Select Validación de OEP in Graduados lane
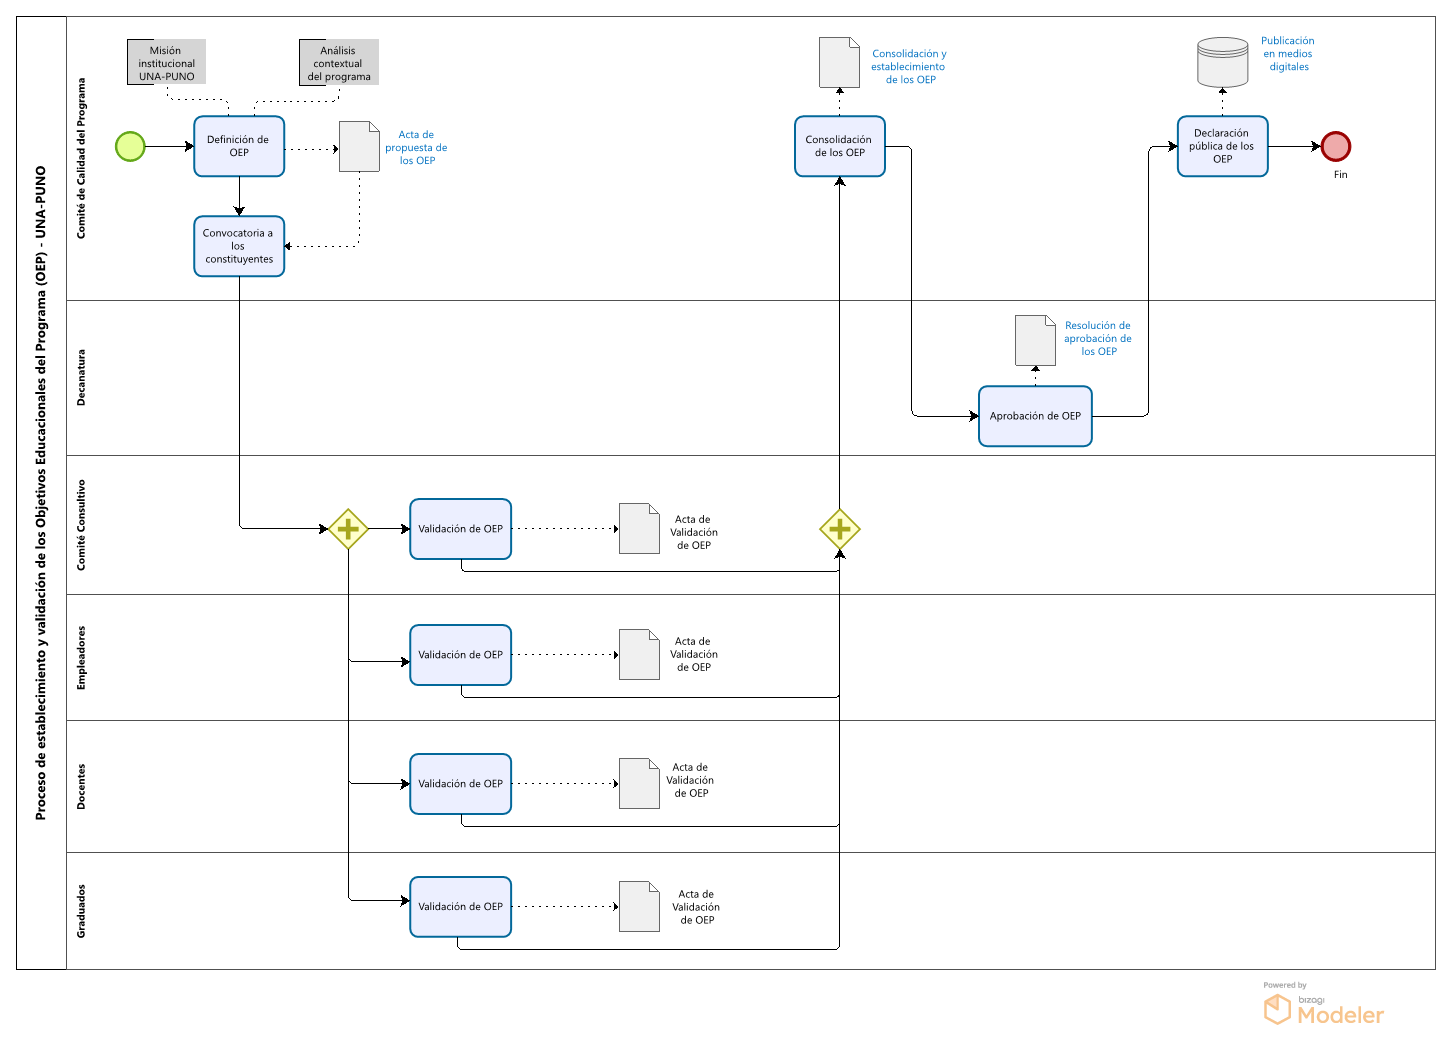 pos(461,907)
